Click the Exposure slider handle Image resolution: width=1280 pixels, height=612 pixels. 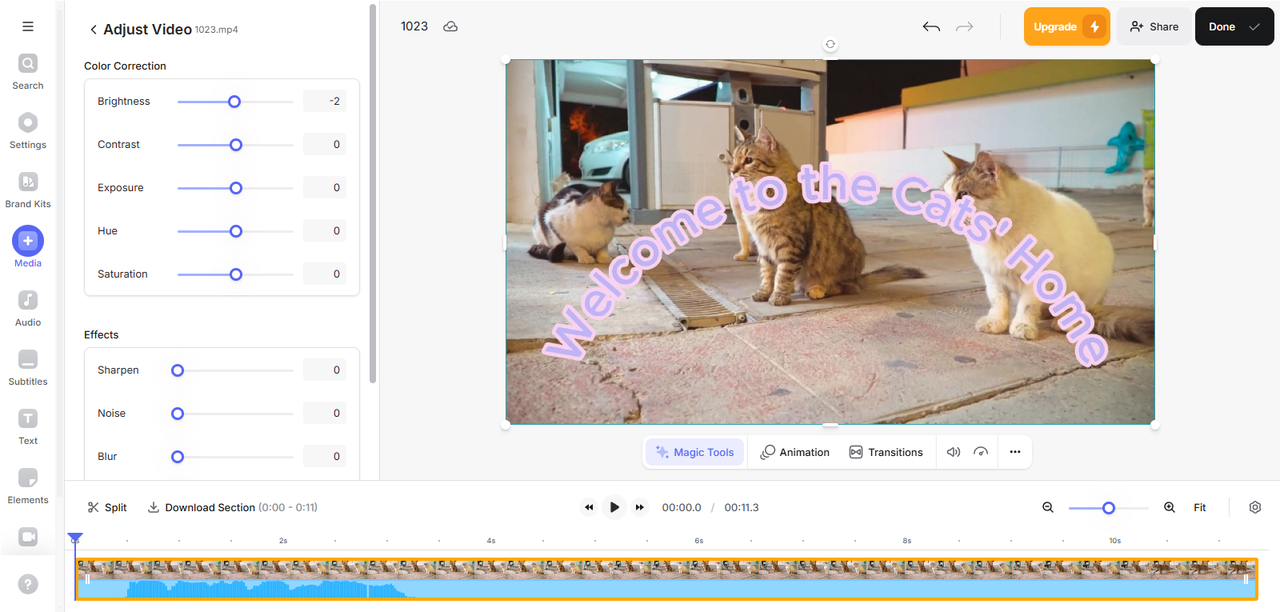click(x=236, y=187)
